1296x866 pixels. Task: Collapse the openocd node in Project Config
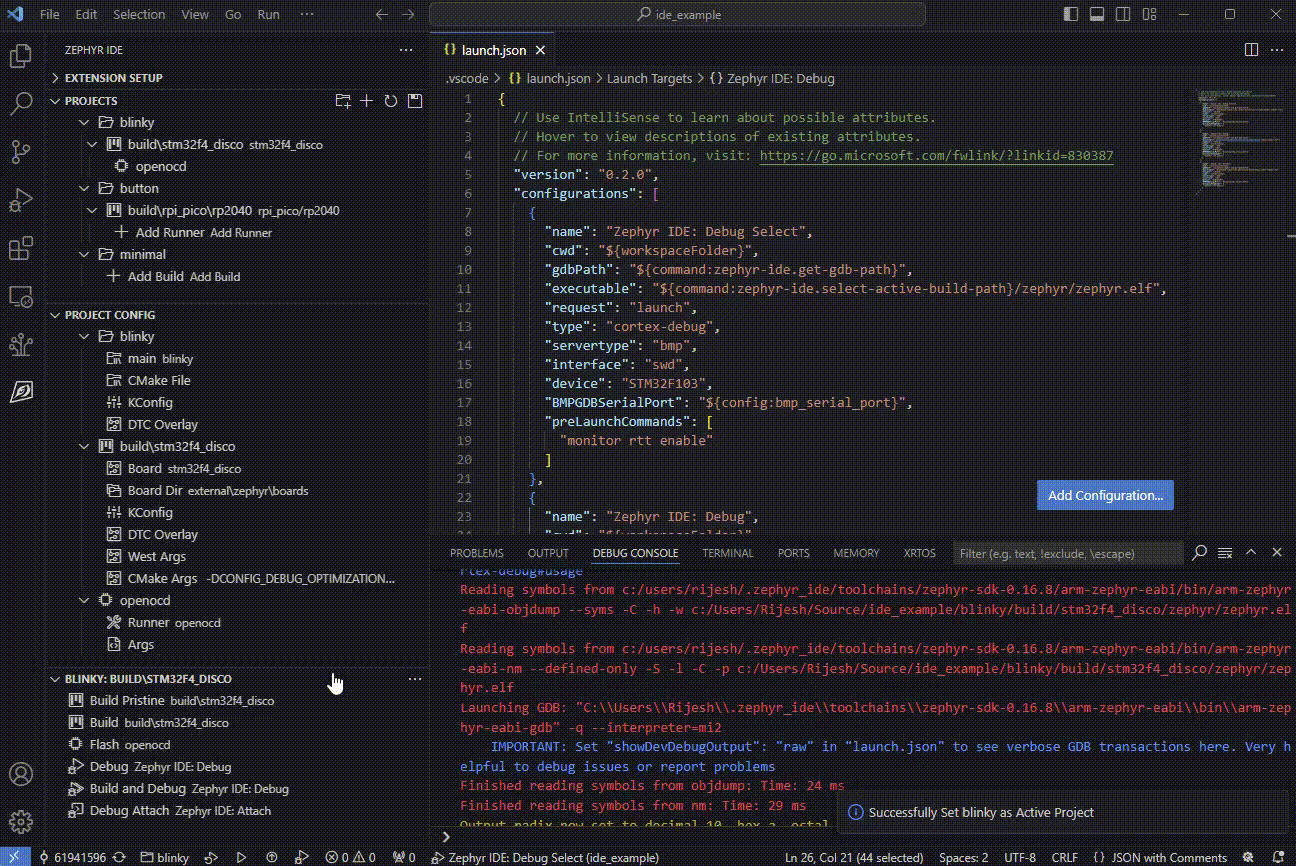[85, 601]
